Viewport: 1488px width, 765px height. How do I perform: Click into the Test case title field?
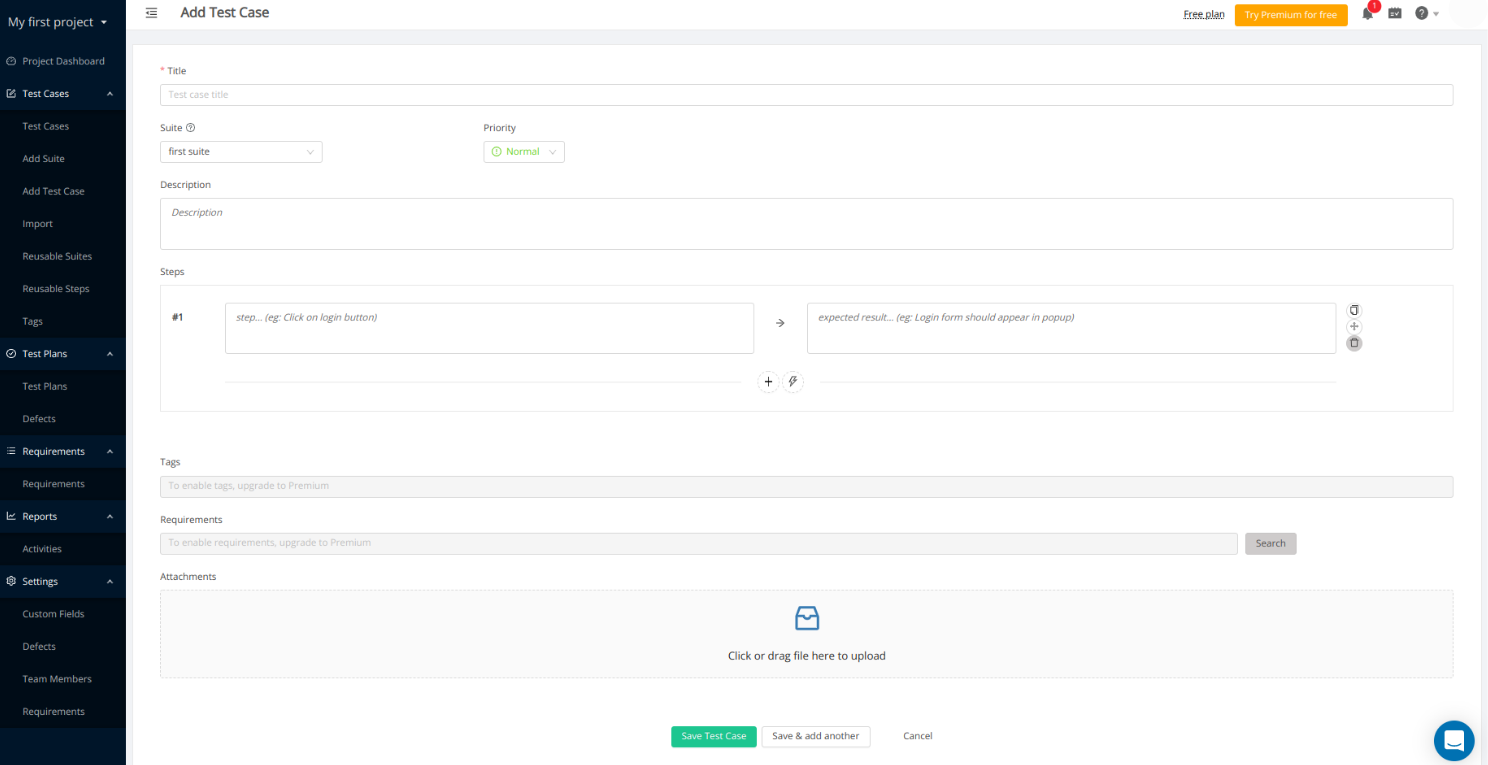[805, 95]
